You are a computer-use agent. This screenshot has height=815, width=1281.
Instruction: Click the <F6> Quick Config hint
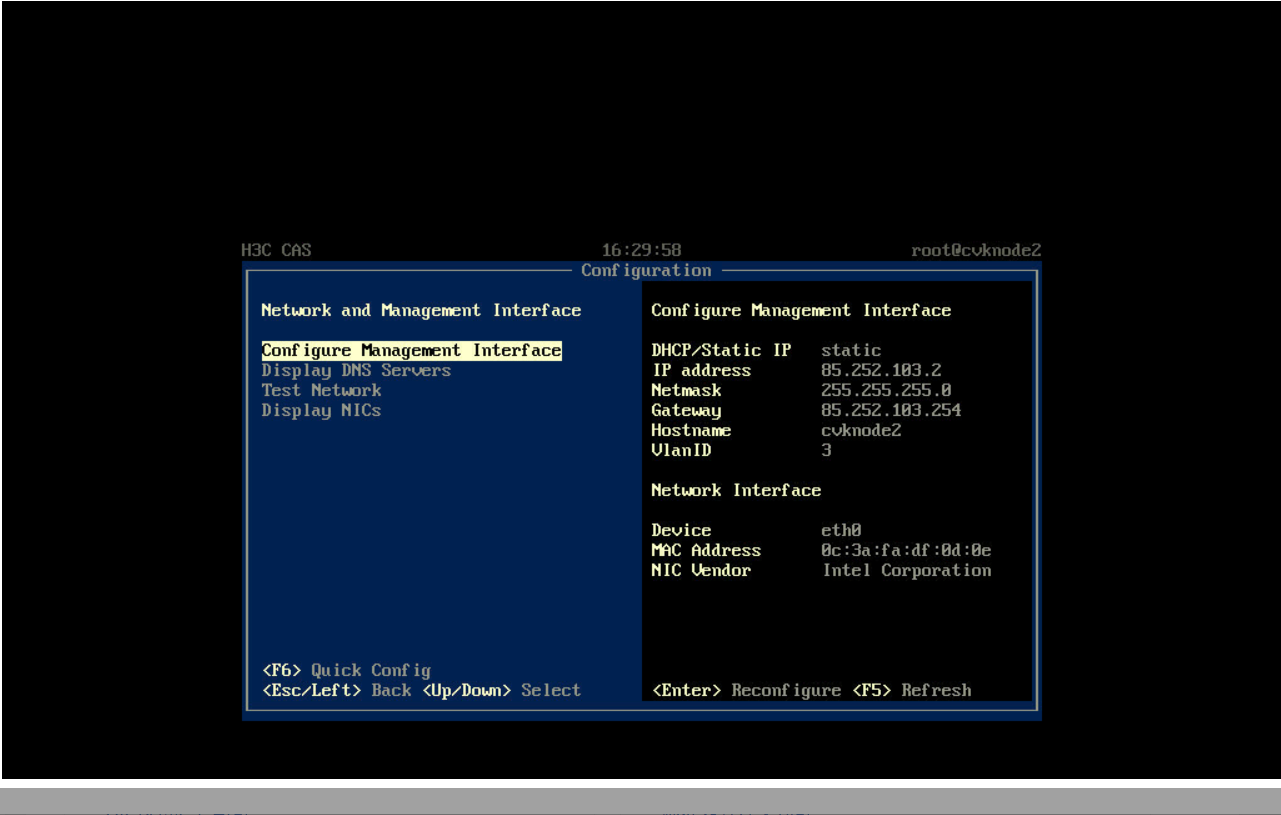pos(346,671)
